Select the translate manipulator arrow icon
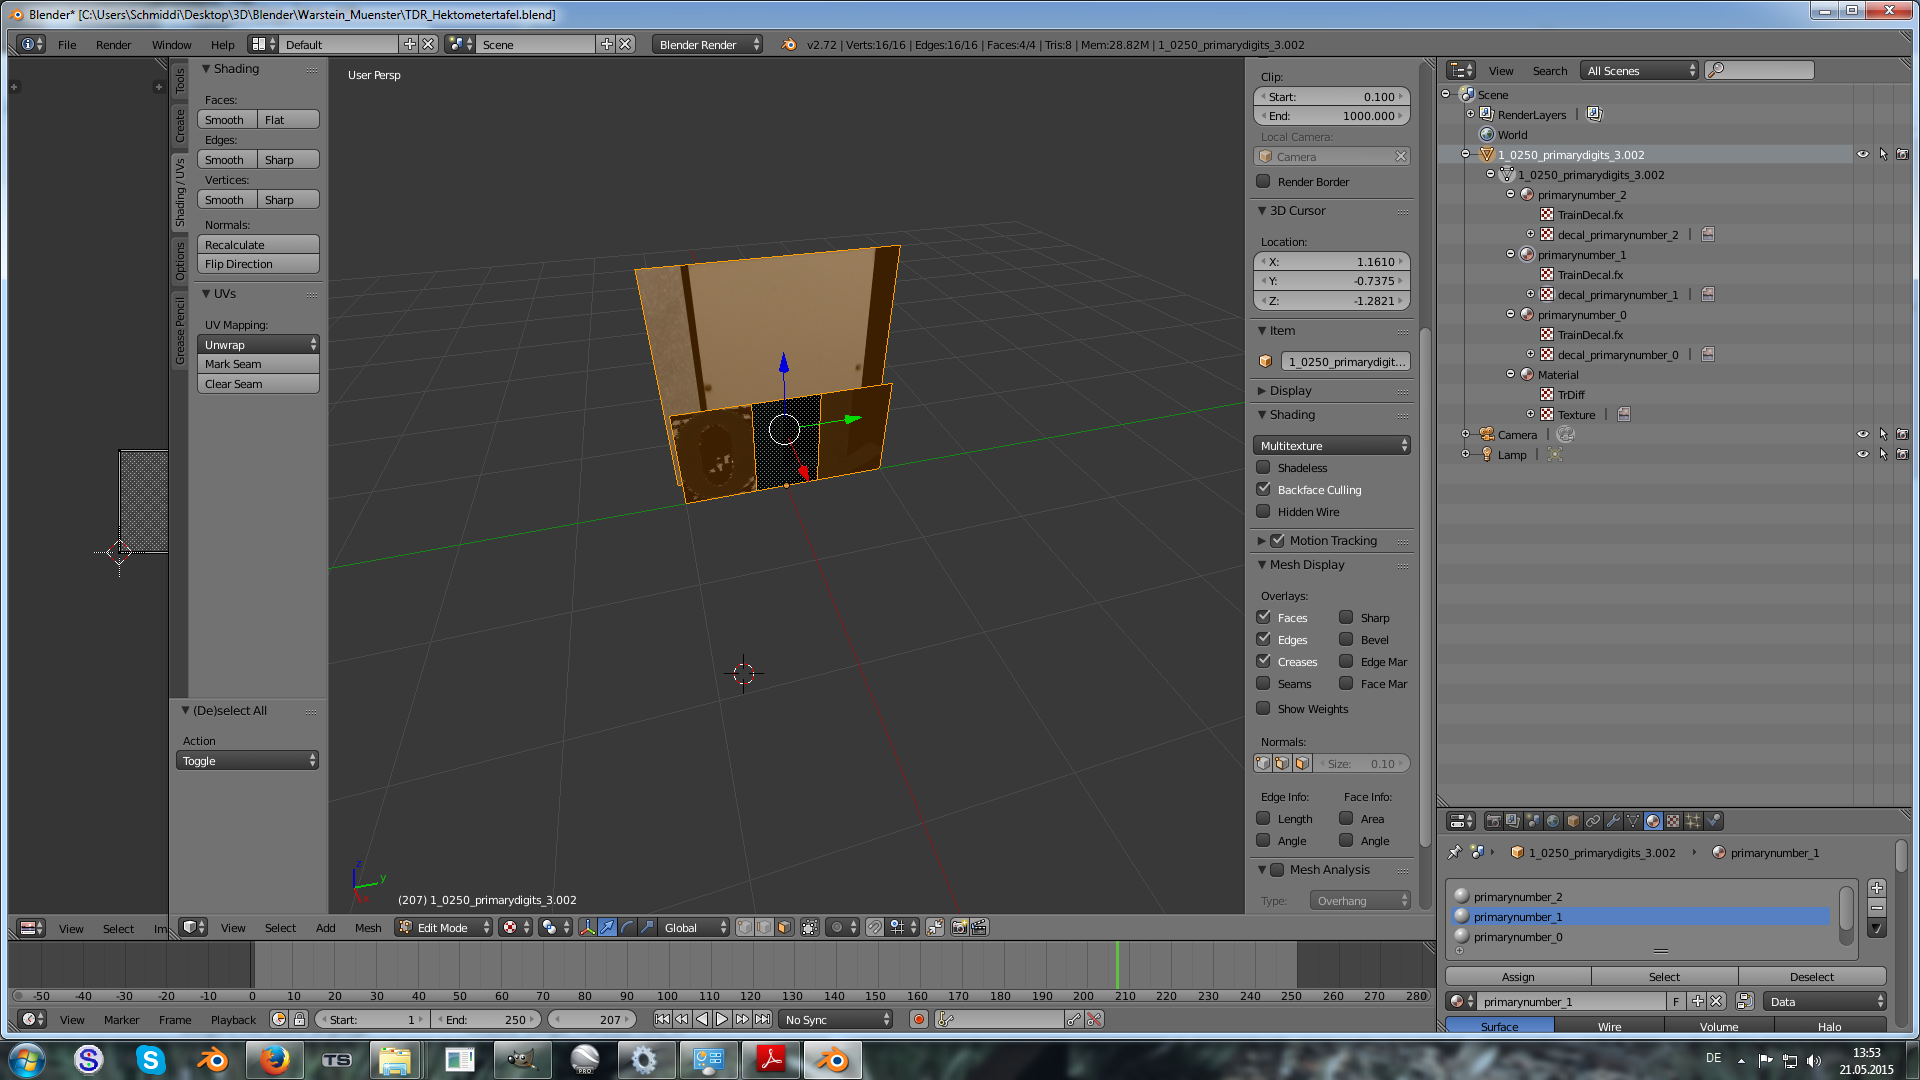Screen dimensions: 1920x1080 point(608,928)
